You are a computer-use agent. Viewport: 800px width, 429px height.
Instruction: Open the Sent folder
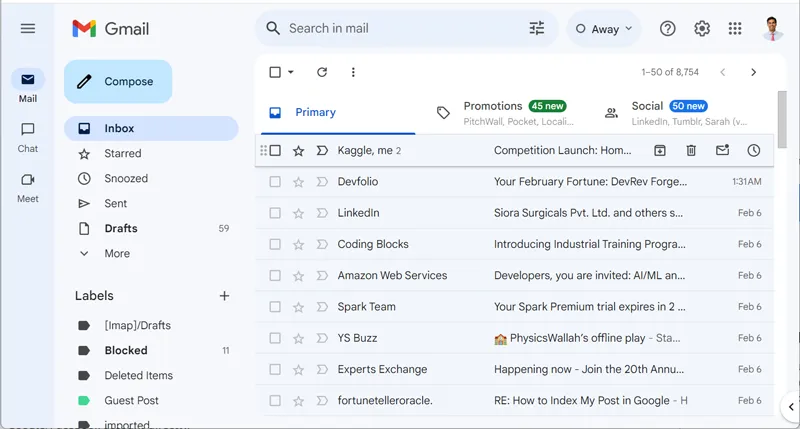pyautogui.click(x=151, y=204)
